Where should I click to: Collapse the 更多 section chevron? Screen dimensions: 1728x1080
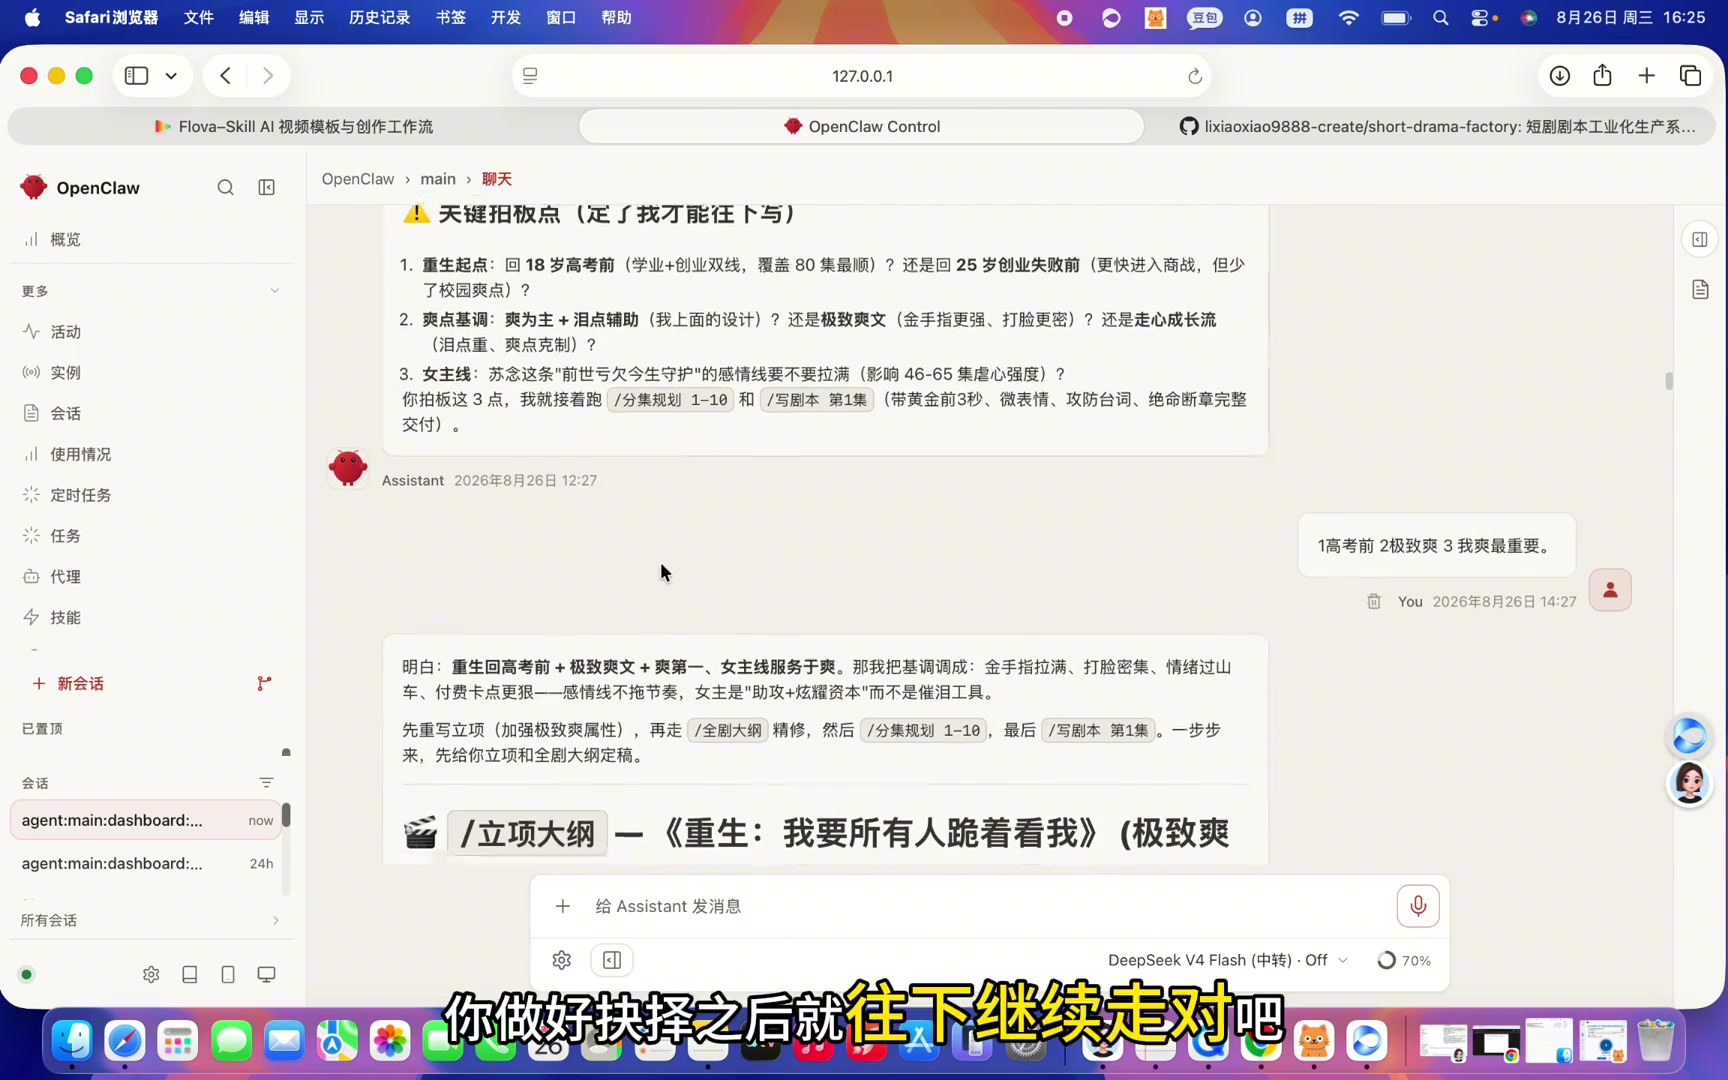[x=274, y=291]
